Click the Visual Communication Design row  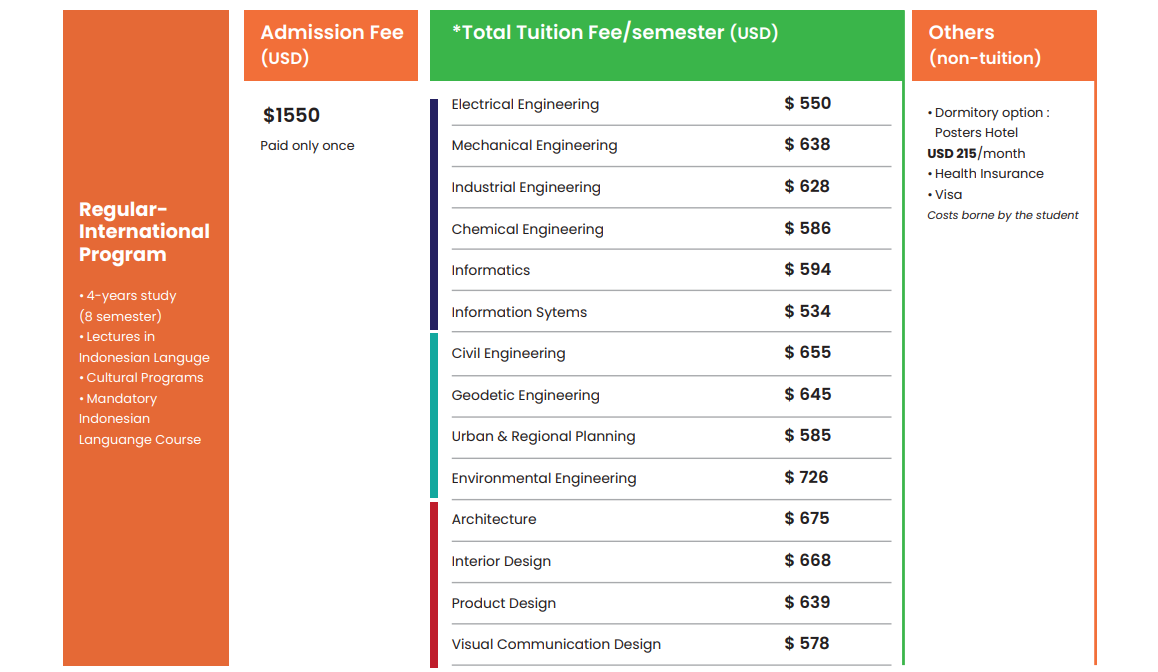coord(671,644)
